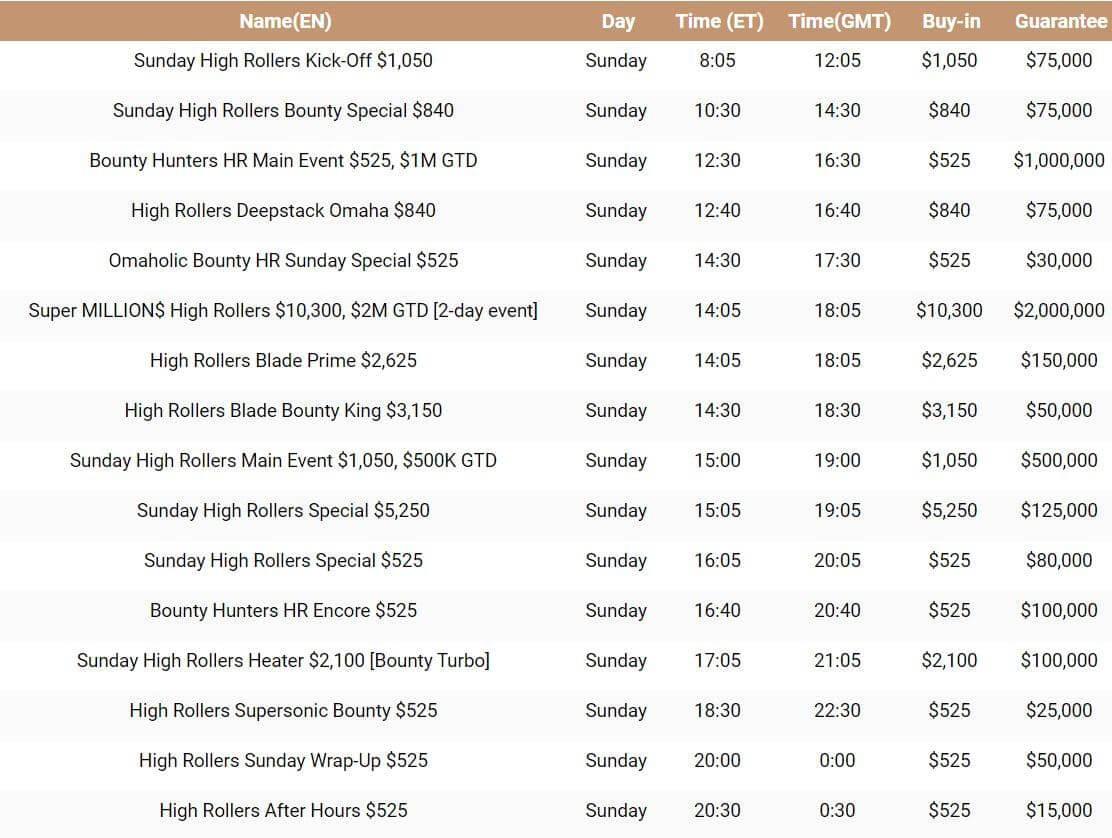The height and width of the screenshot is (838, 1112).
Task: Select the High Rollers Sunday Wrap-Up entry
Action: [x=284, y=761]
